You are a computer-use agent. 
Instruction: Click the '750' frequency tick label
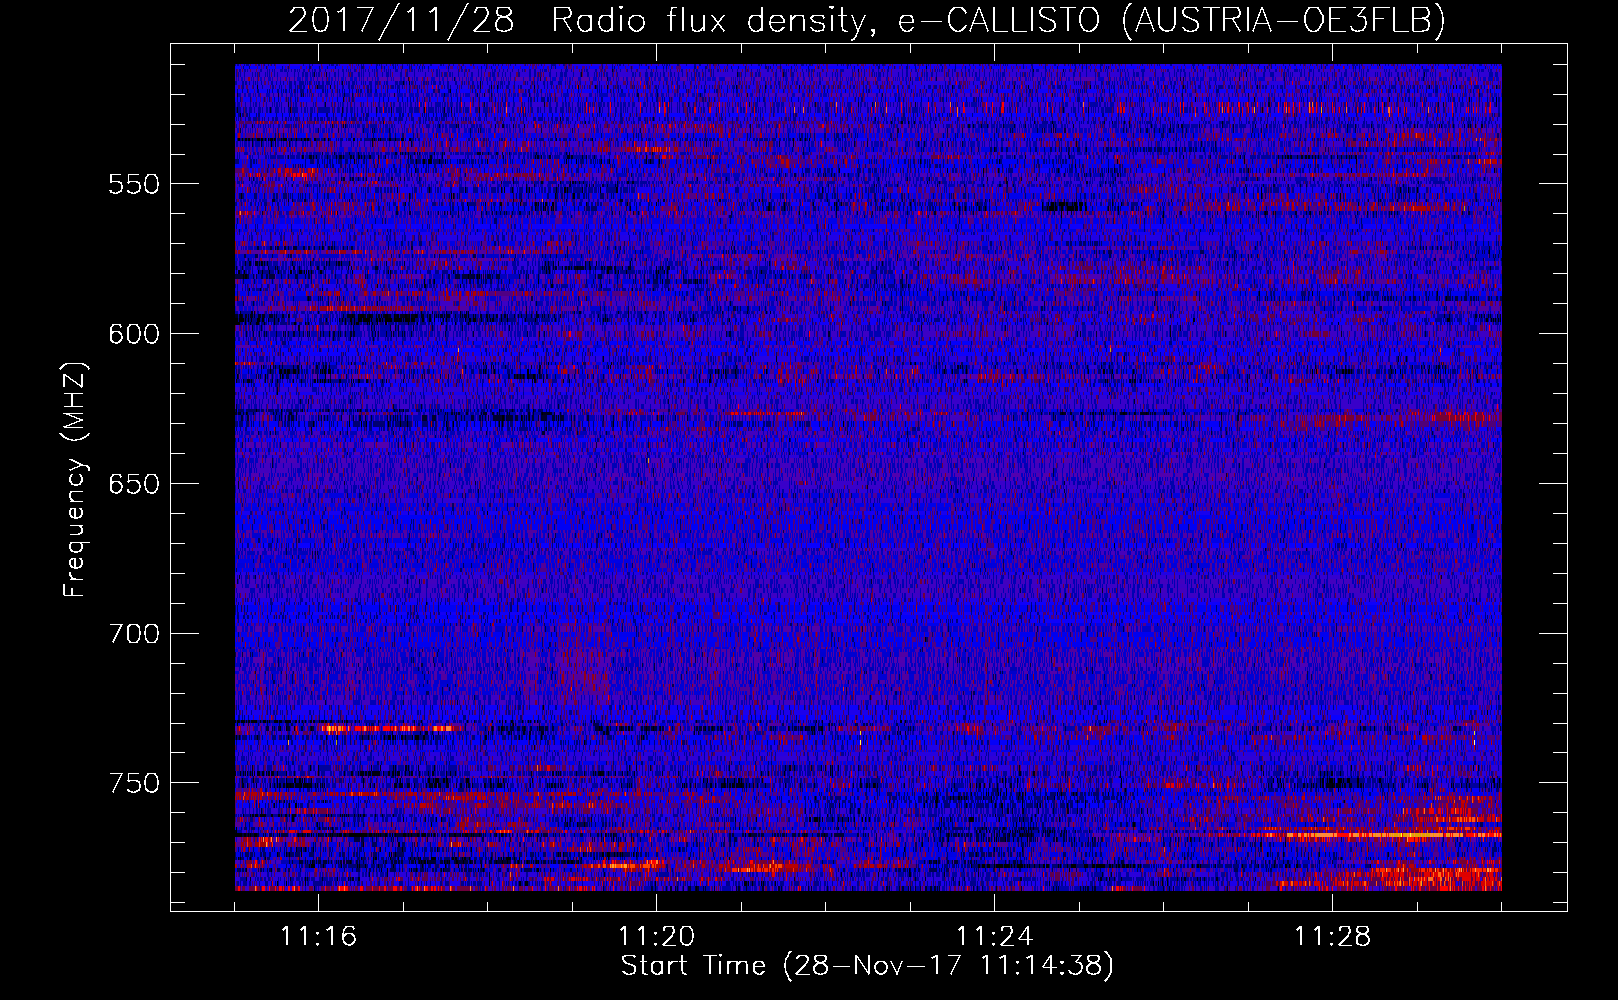pyautogui.click(x=134, y=783)
